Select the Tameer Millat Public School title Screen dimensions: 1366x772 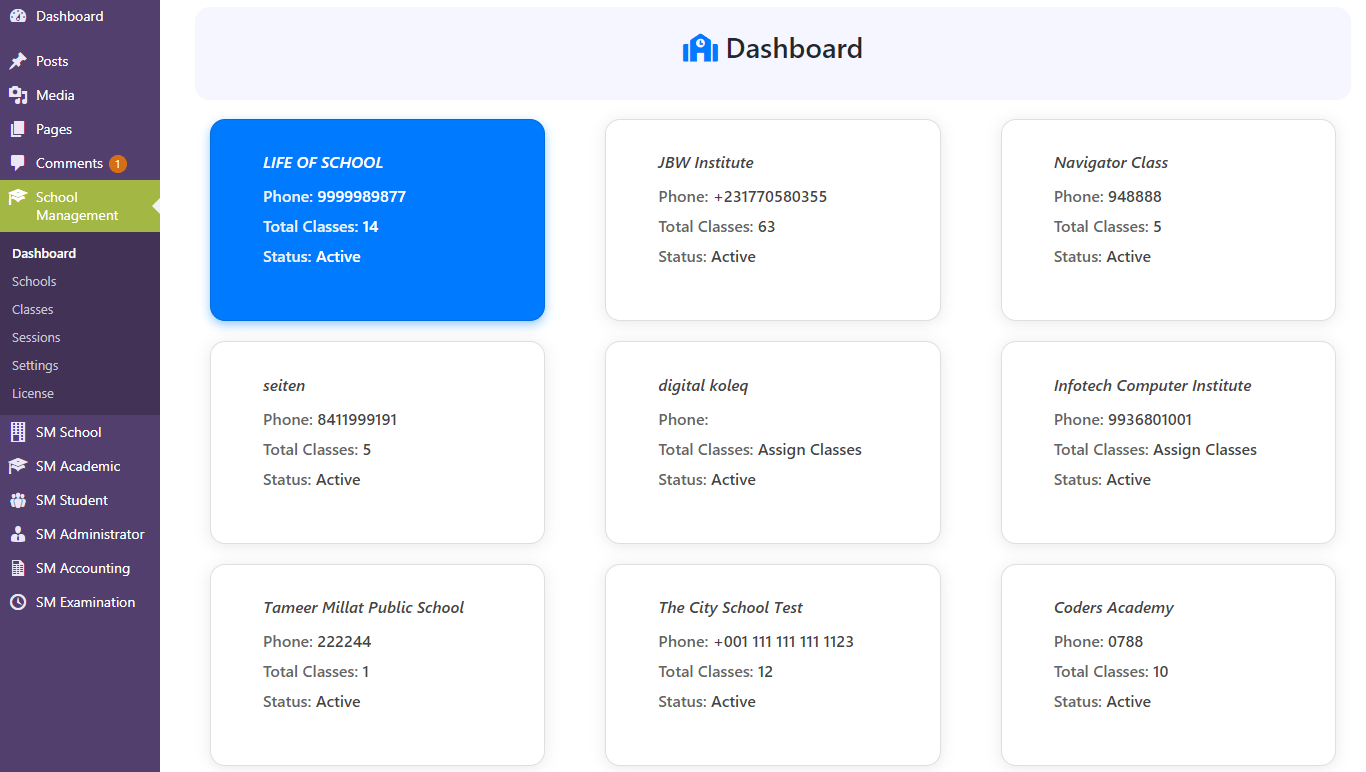click(x=364, y=607)
